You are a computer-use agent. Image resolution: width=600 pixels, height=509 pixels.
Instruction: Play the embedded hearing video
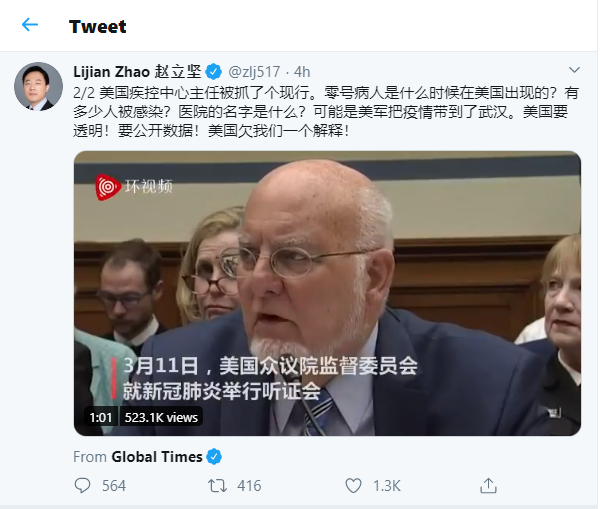(x=327, y=293)
